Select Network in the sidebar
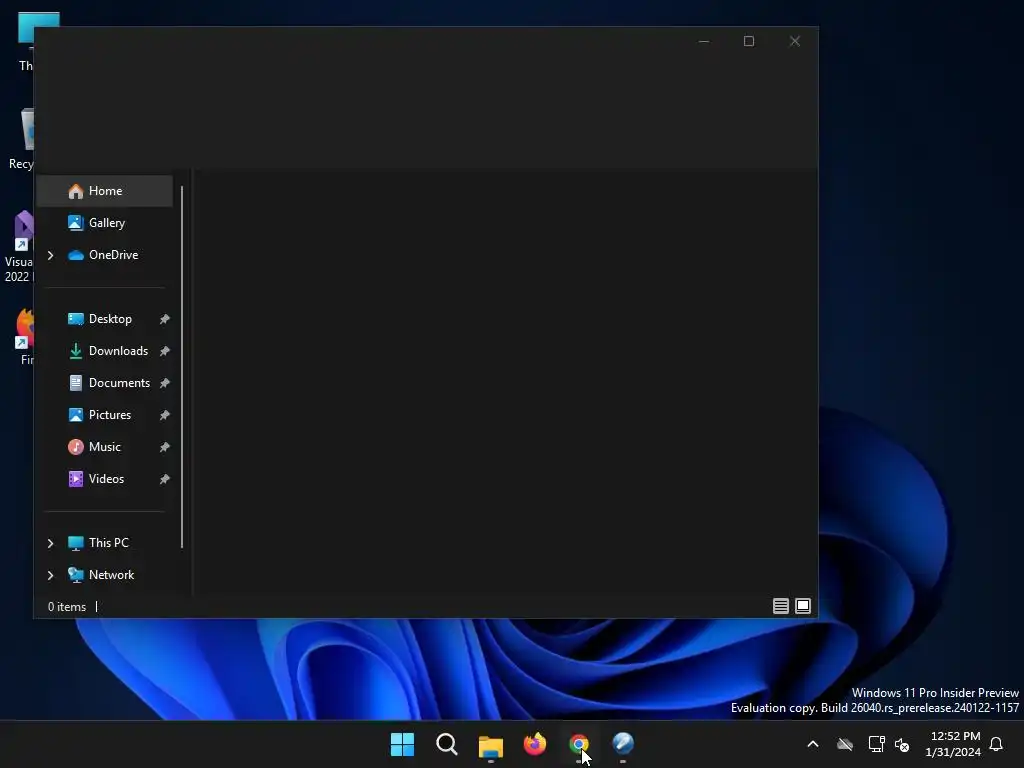 (x=104, y=575)
